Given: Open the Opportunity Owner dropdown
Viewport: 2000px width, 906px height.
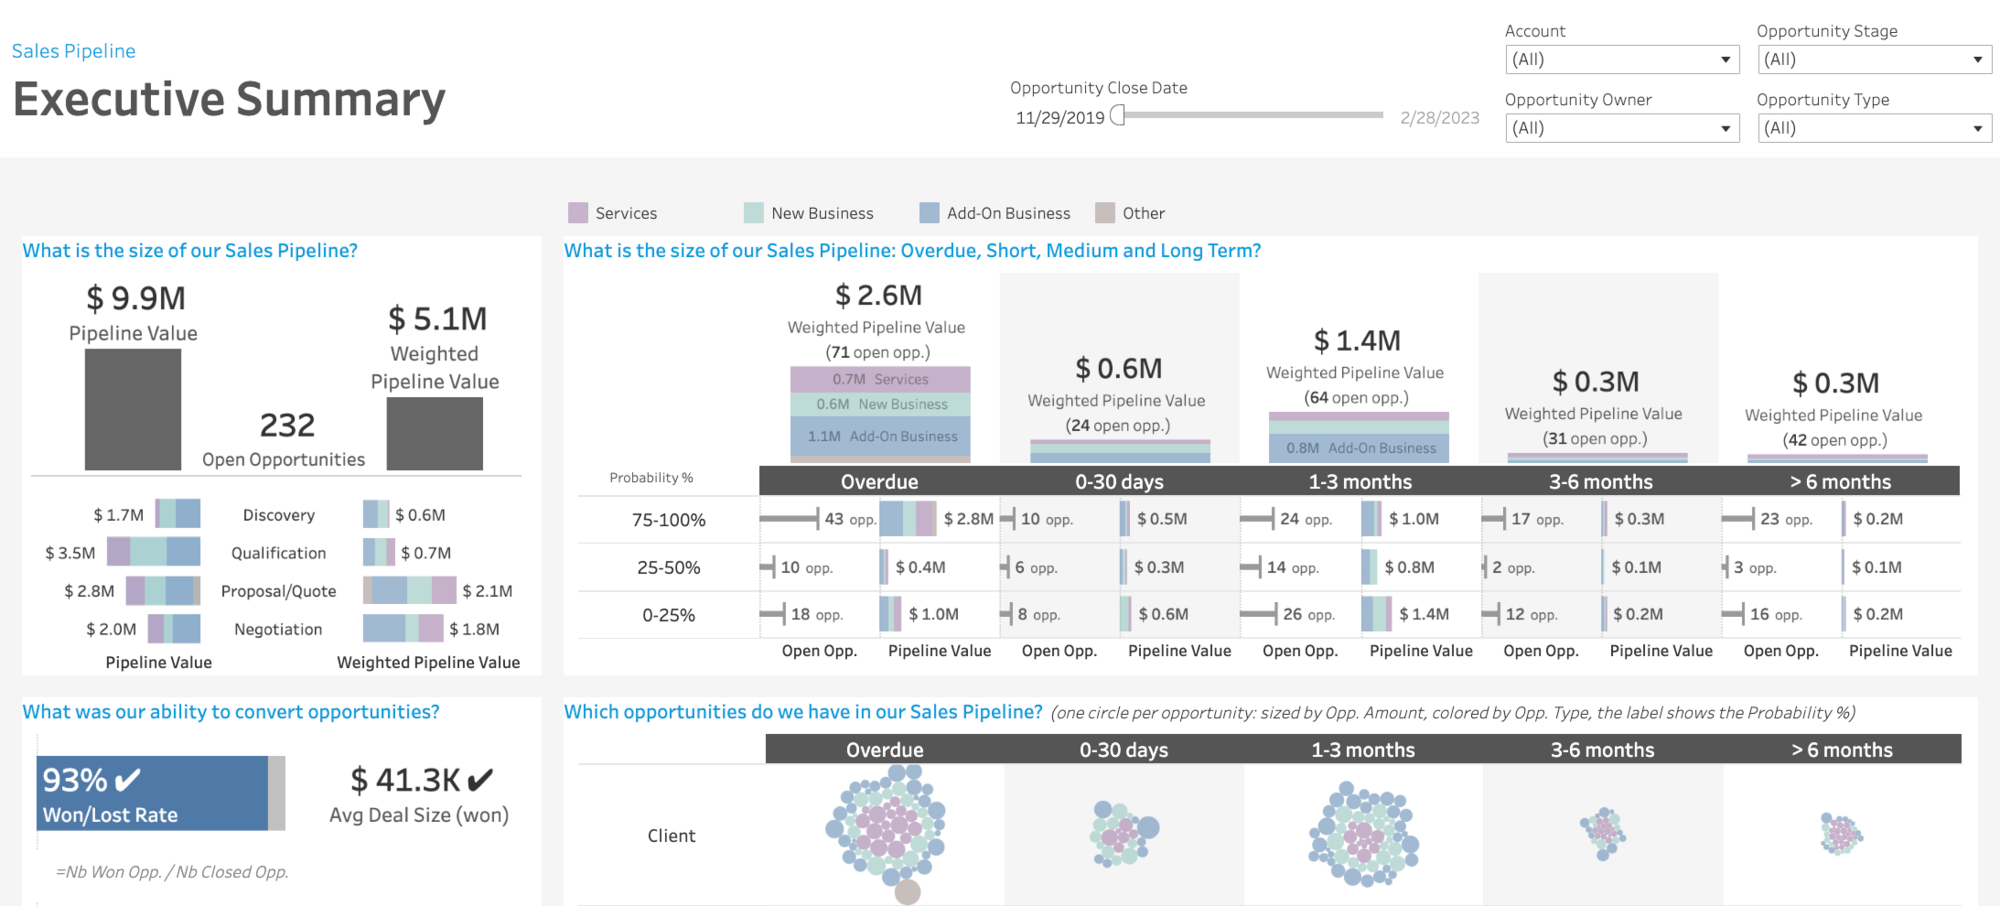Looking at the screenshot, I should pyautogui.click(x=1621, y=128).
